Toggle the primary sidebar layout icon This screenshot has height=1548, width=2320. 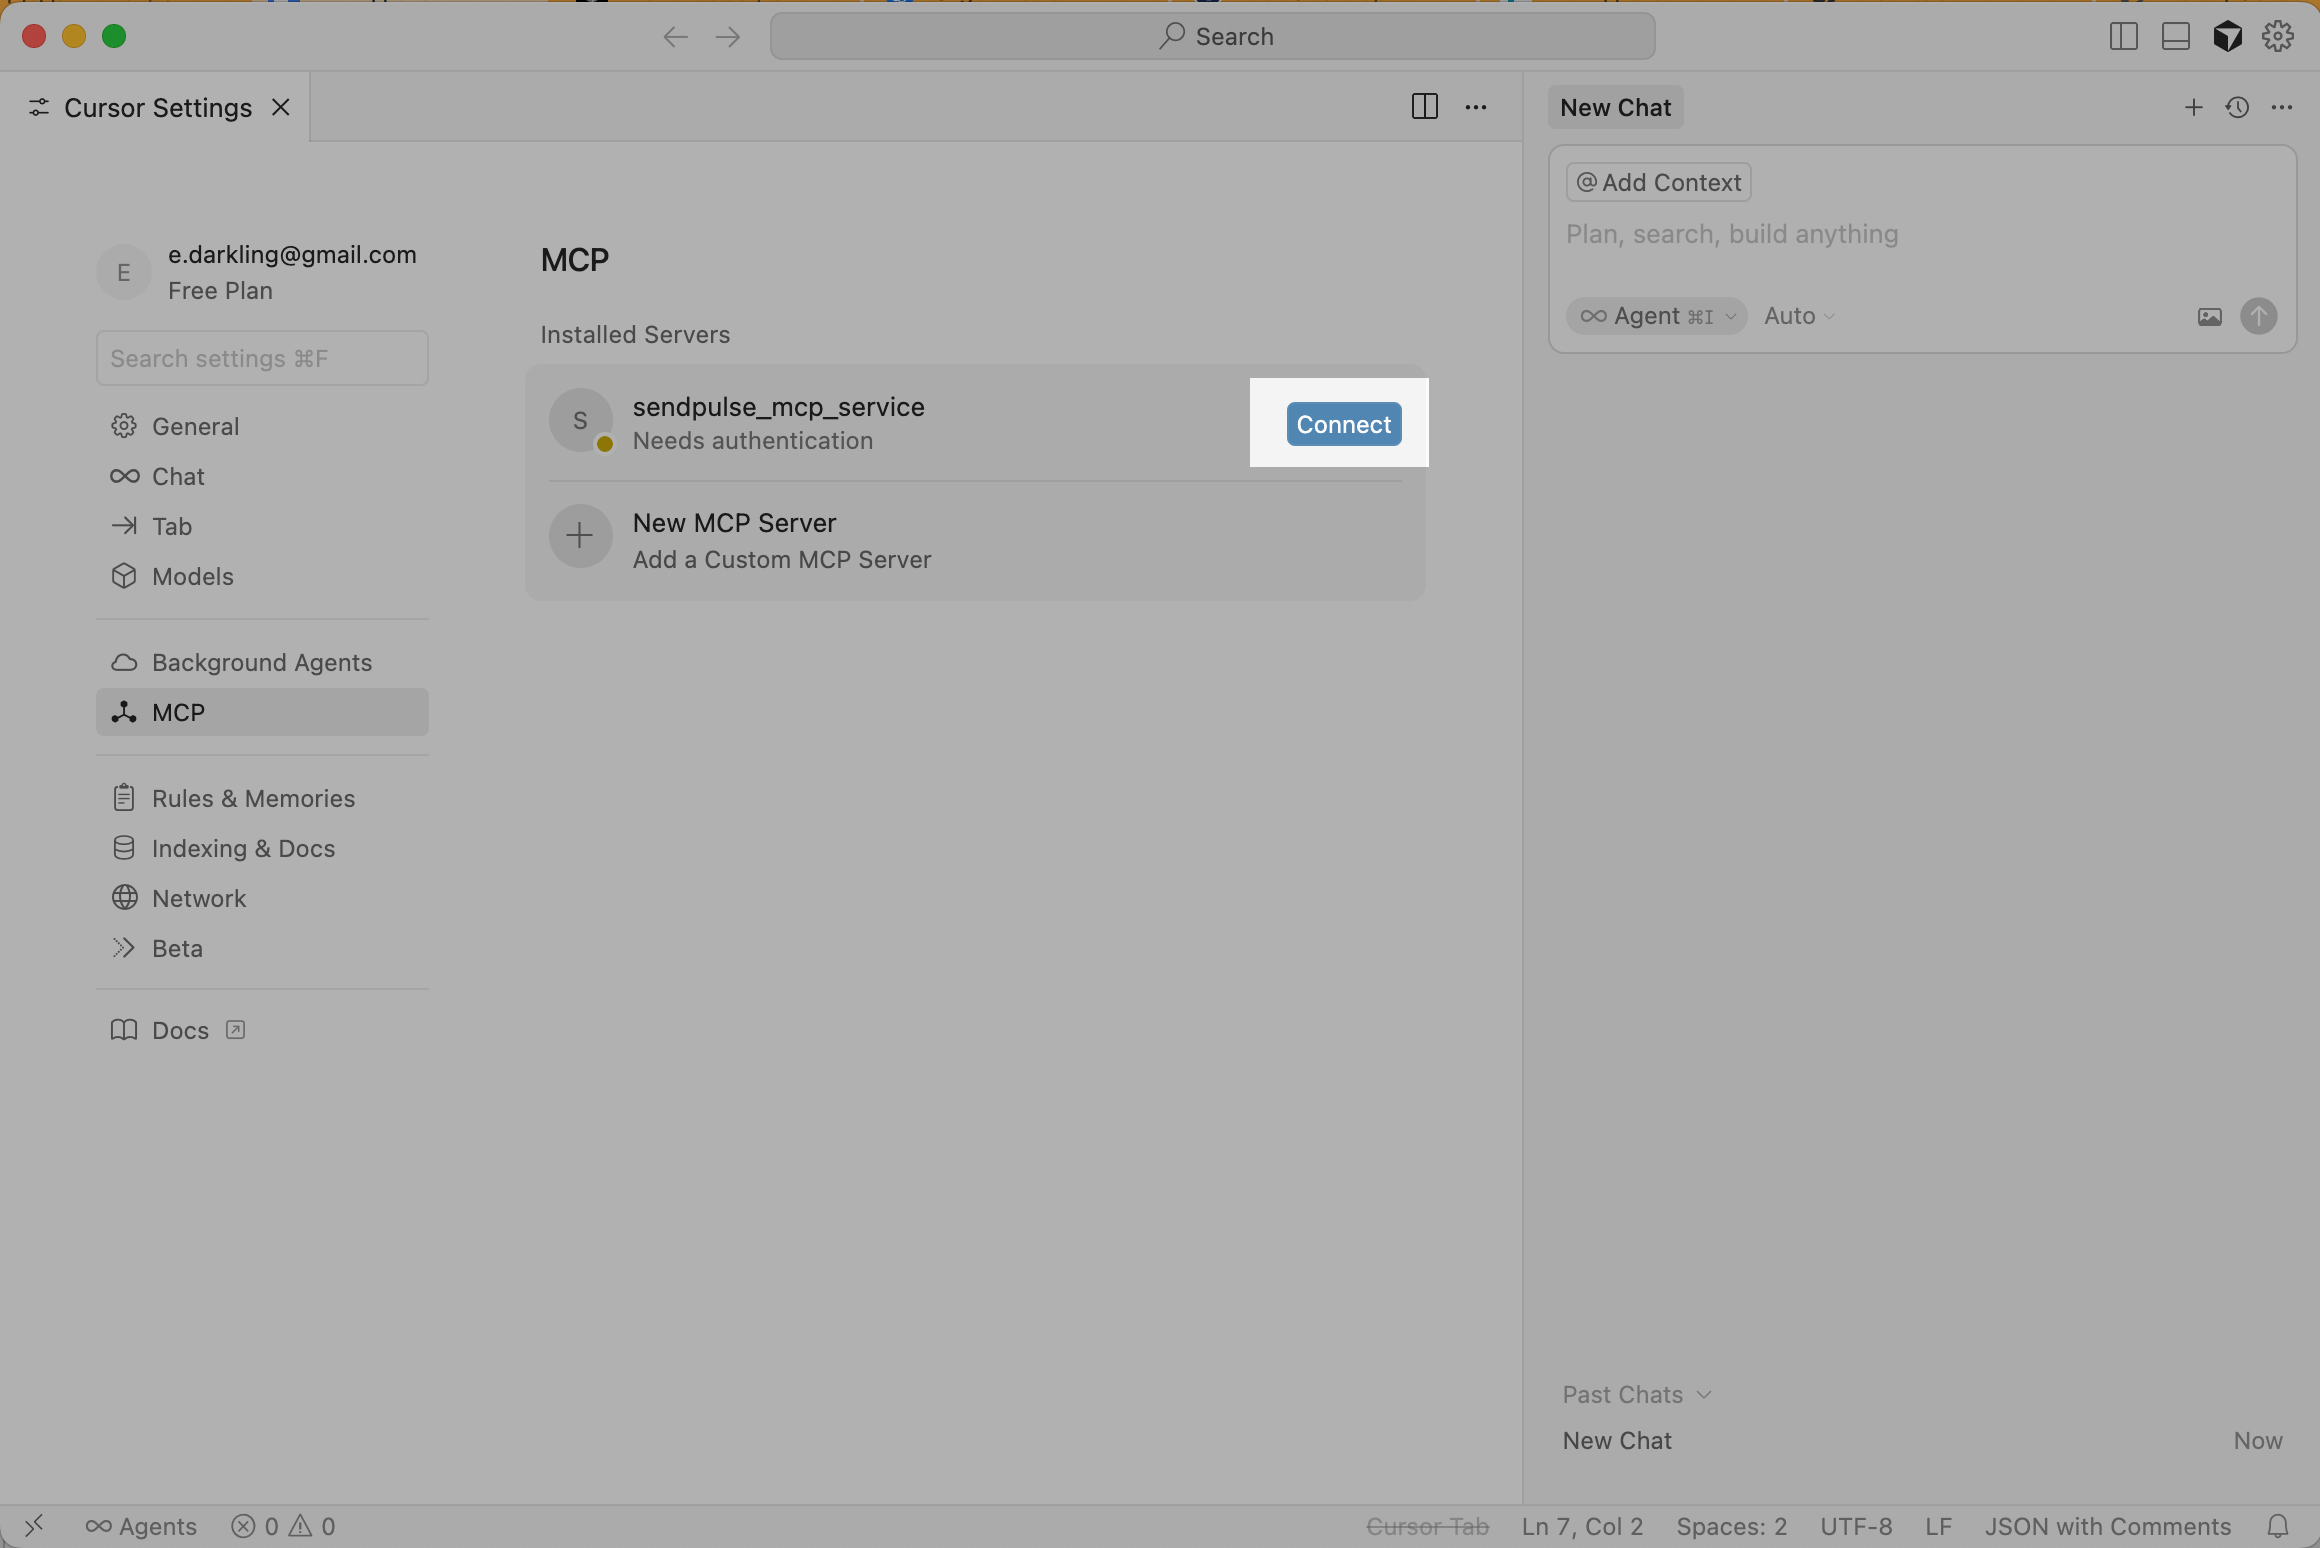(x=2123, y=37)
